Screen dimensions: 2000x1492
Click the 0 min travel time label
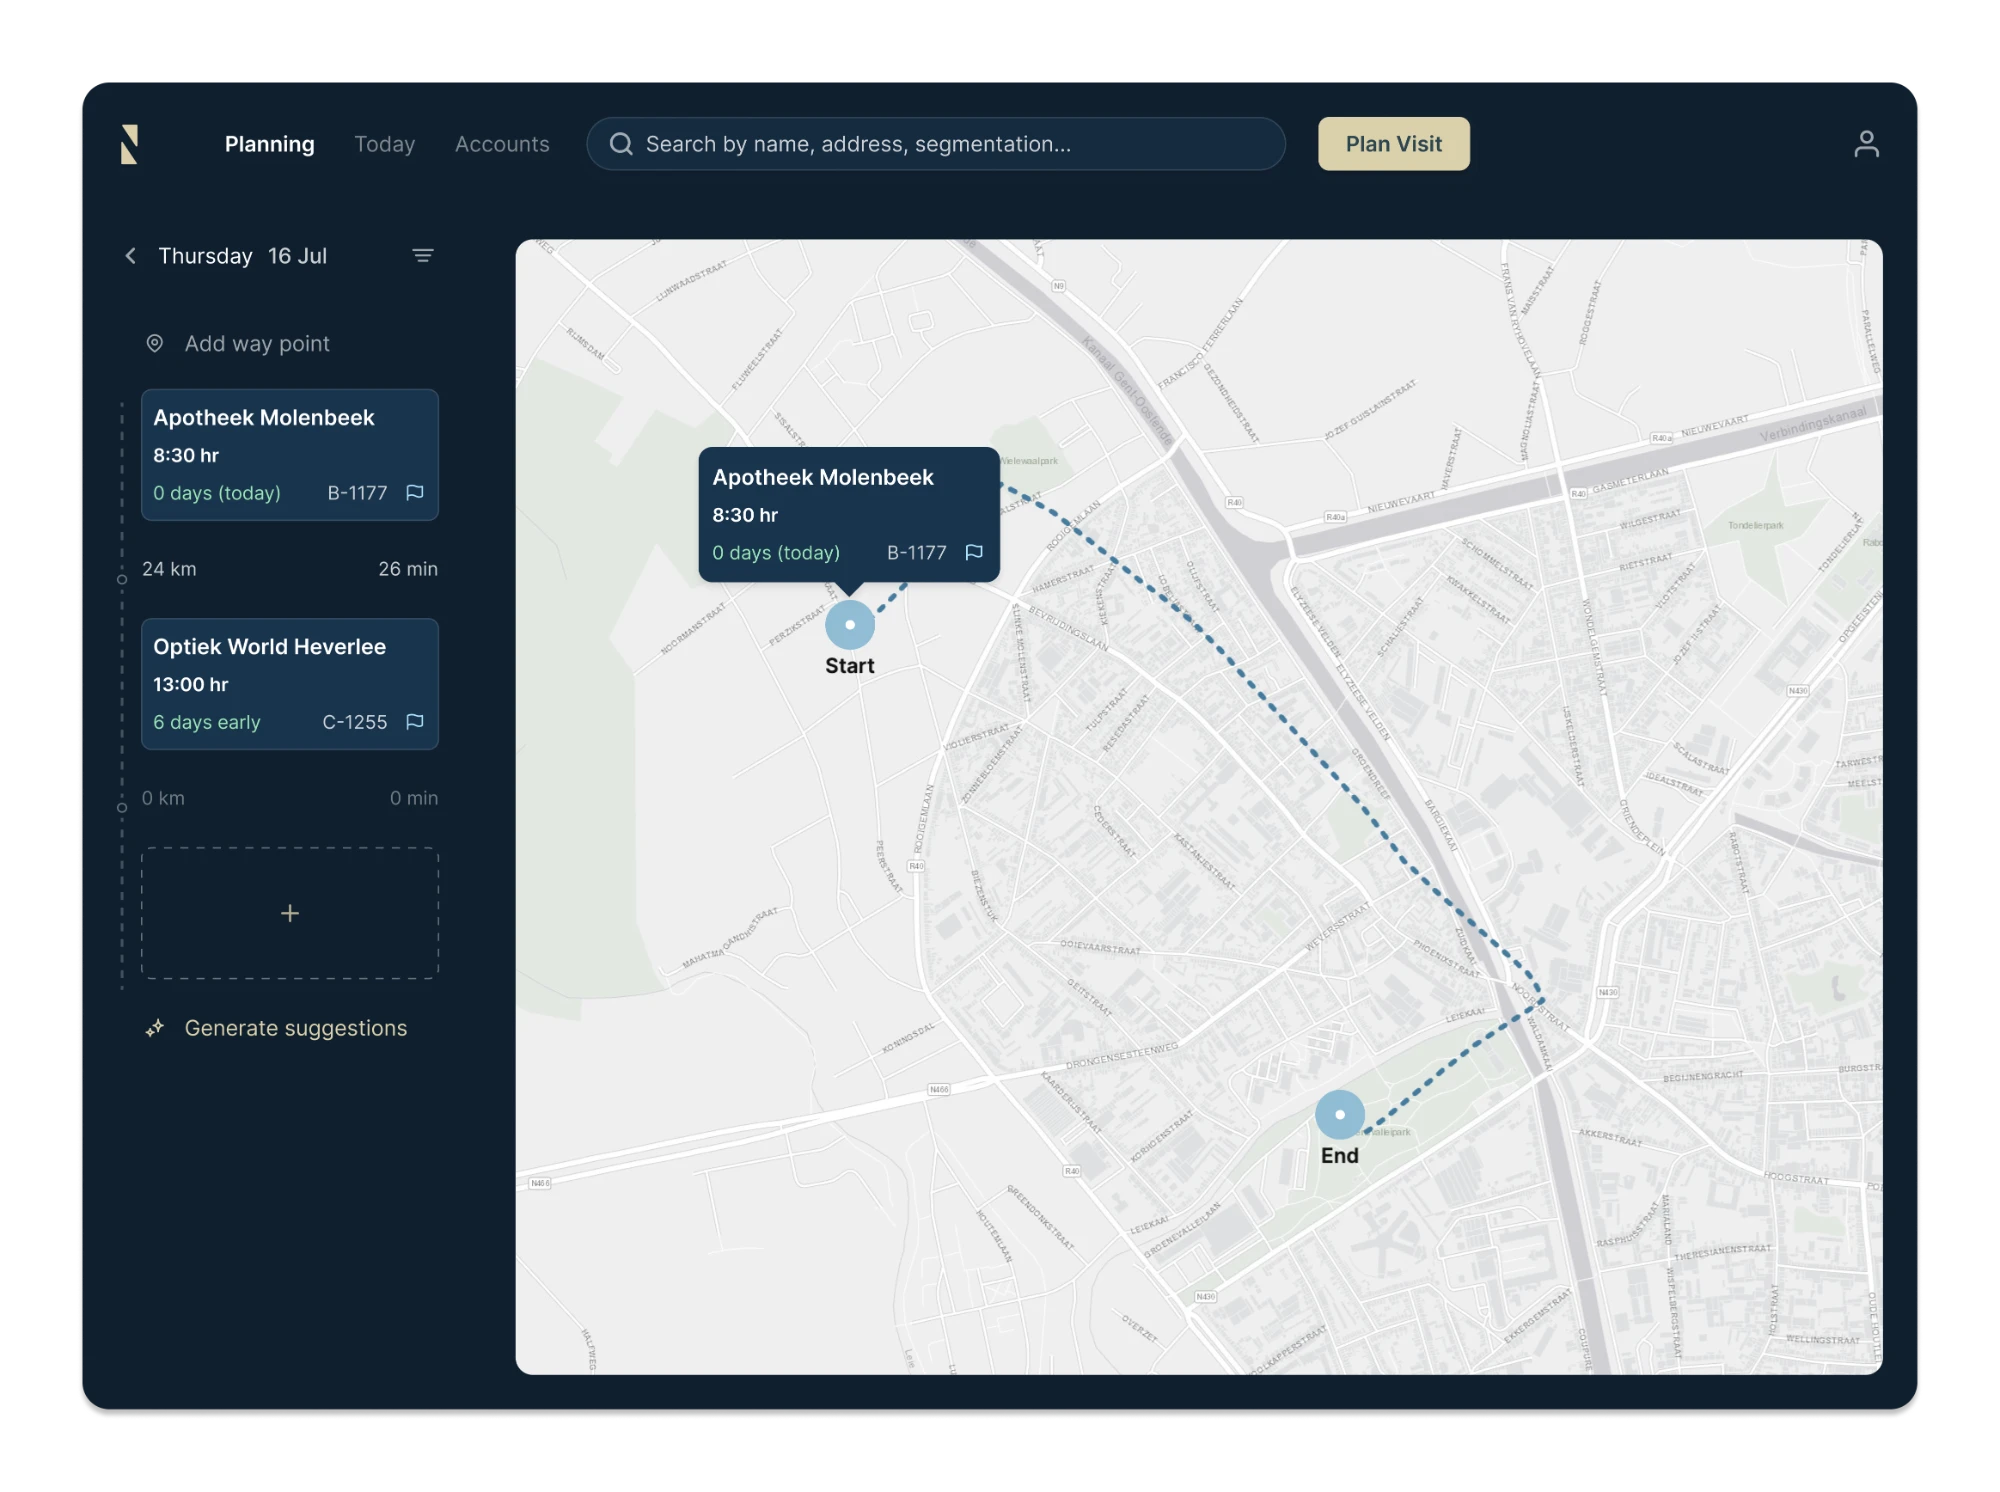pyautogui.click(x=414, y=798)
